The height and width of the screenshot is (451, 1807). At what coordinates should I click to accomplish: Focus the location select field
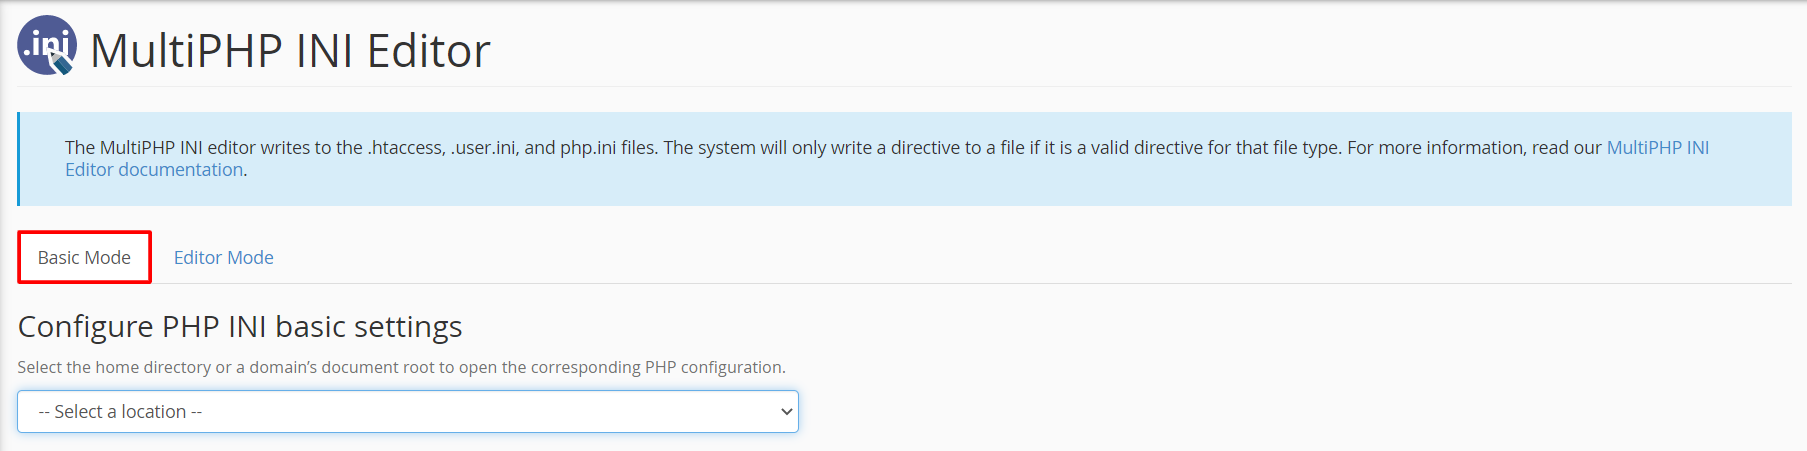click(x=408, y=411)
